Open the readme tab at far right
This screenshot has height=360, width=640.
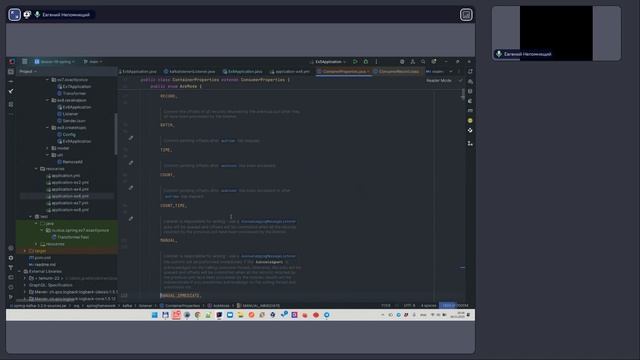coord(435,71)
